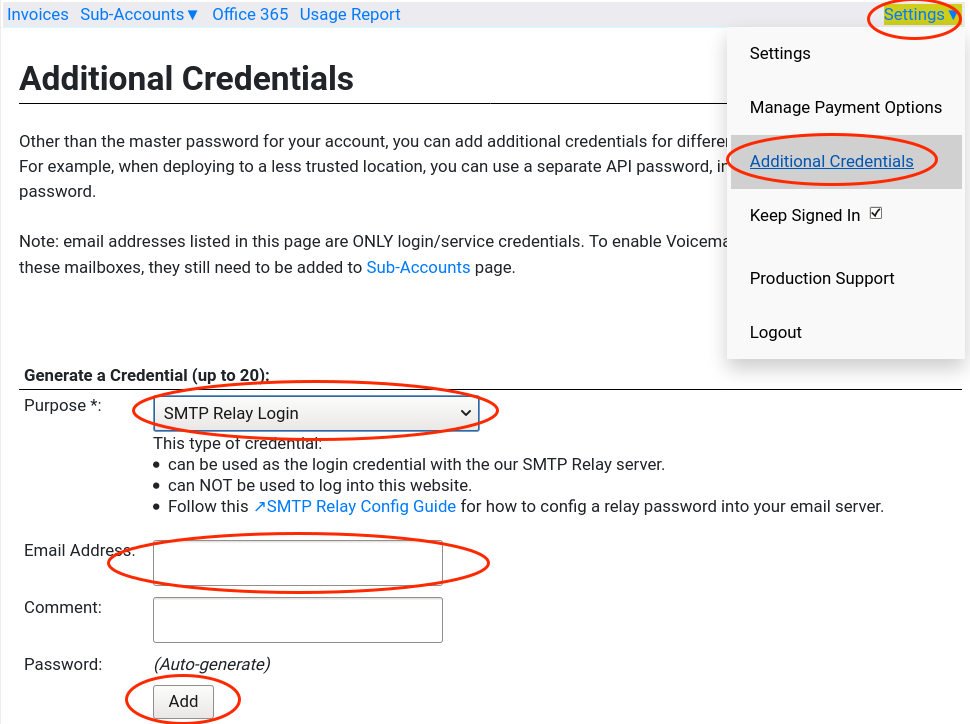Open the Invoices page link
970x724 pixels.
click(x=38, y=15)
